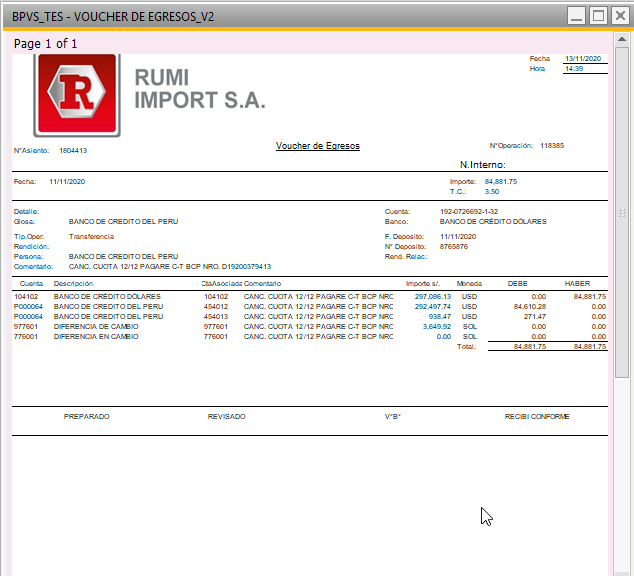Click the REVISADO signature label
The image size is (634, 576).
(226, 417)
